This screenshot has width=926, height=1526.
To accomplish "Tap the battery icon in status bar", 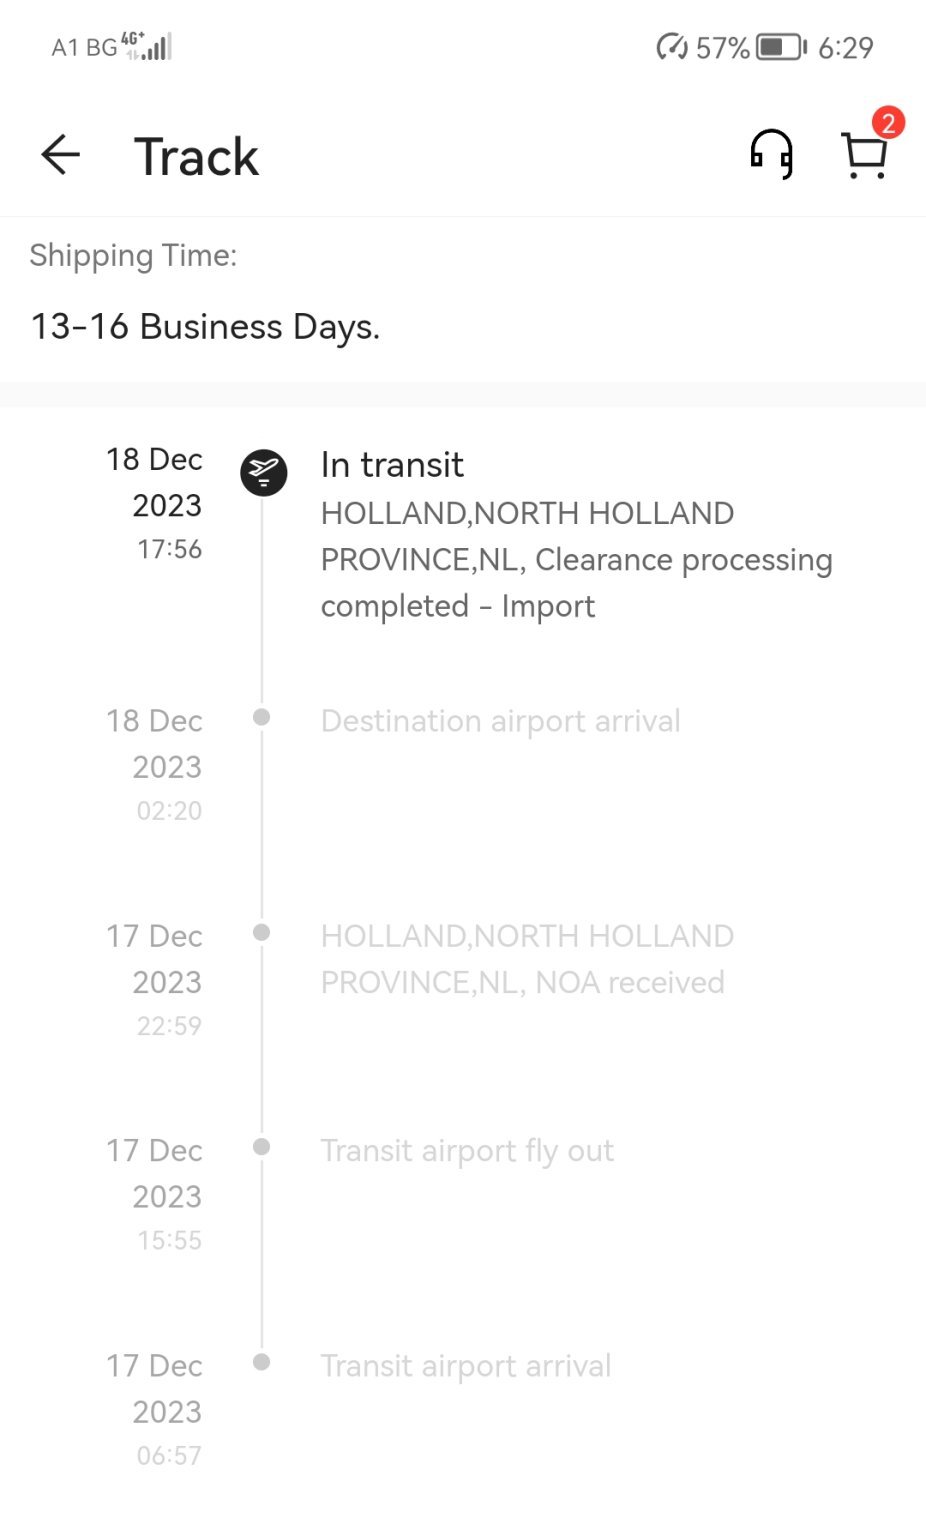I will pos(781,47).
